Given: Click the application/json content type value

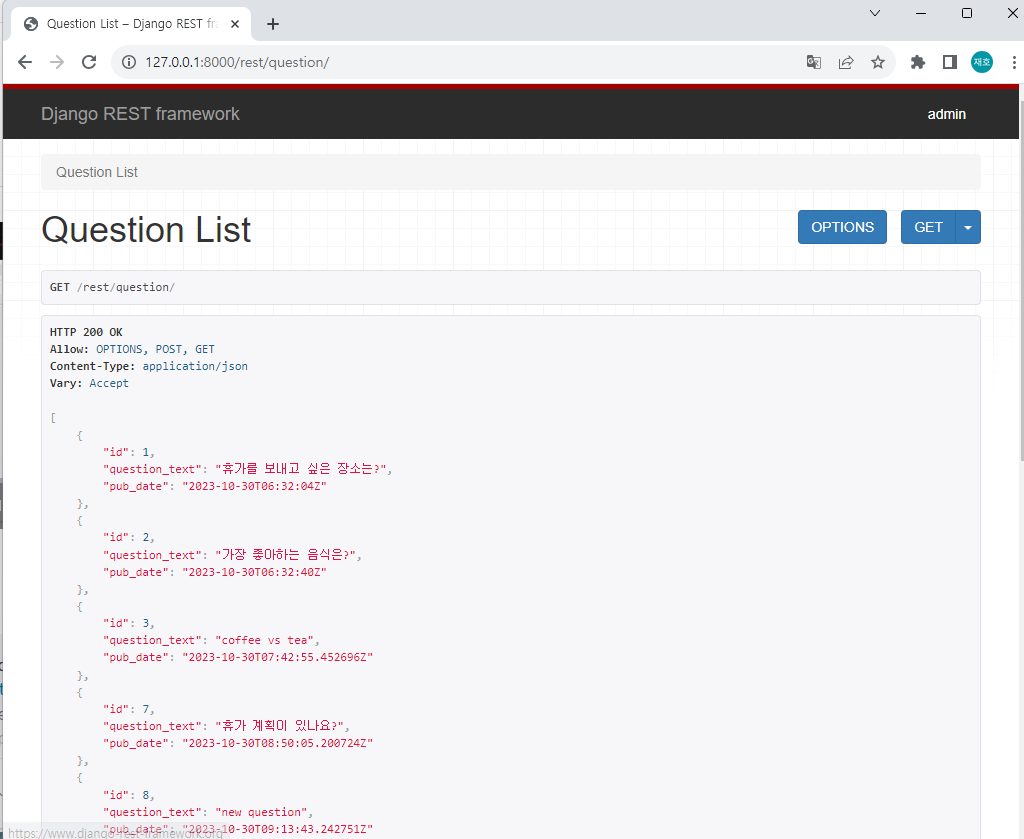Looking at the screenshot, I should [195, 366].
